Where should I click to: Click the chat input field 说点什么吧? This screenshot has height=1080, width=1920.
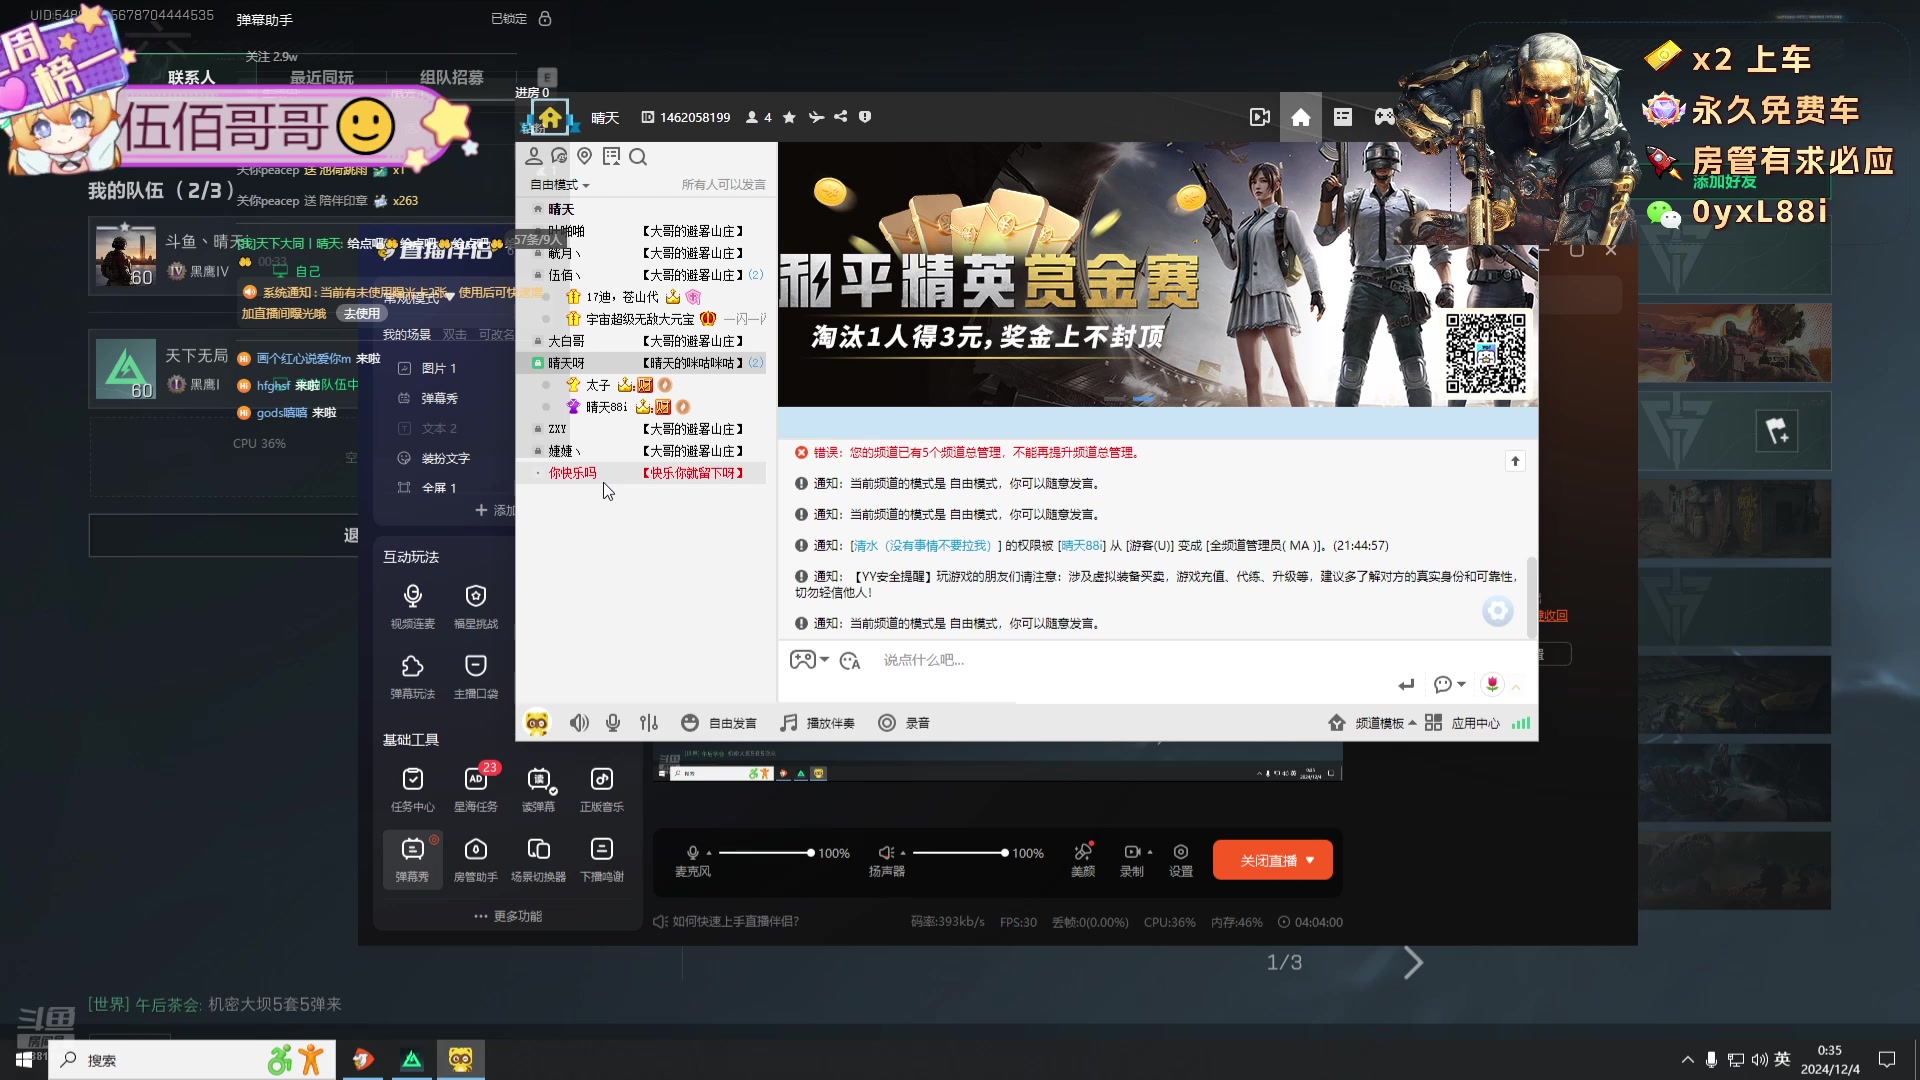(x=1140, y=660)
